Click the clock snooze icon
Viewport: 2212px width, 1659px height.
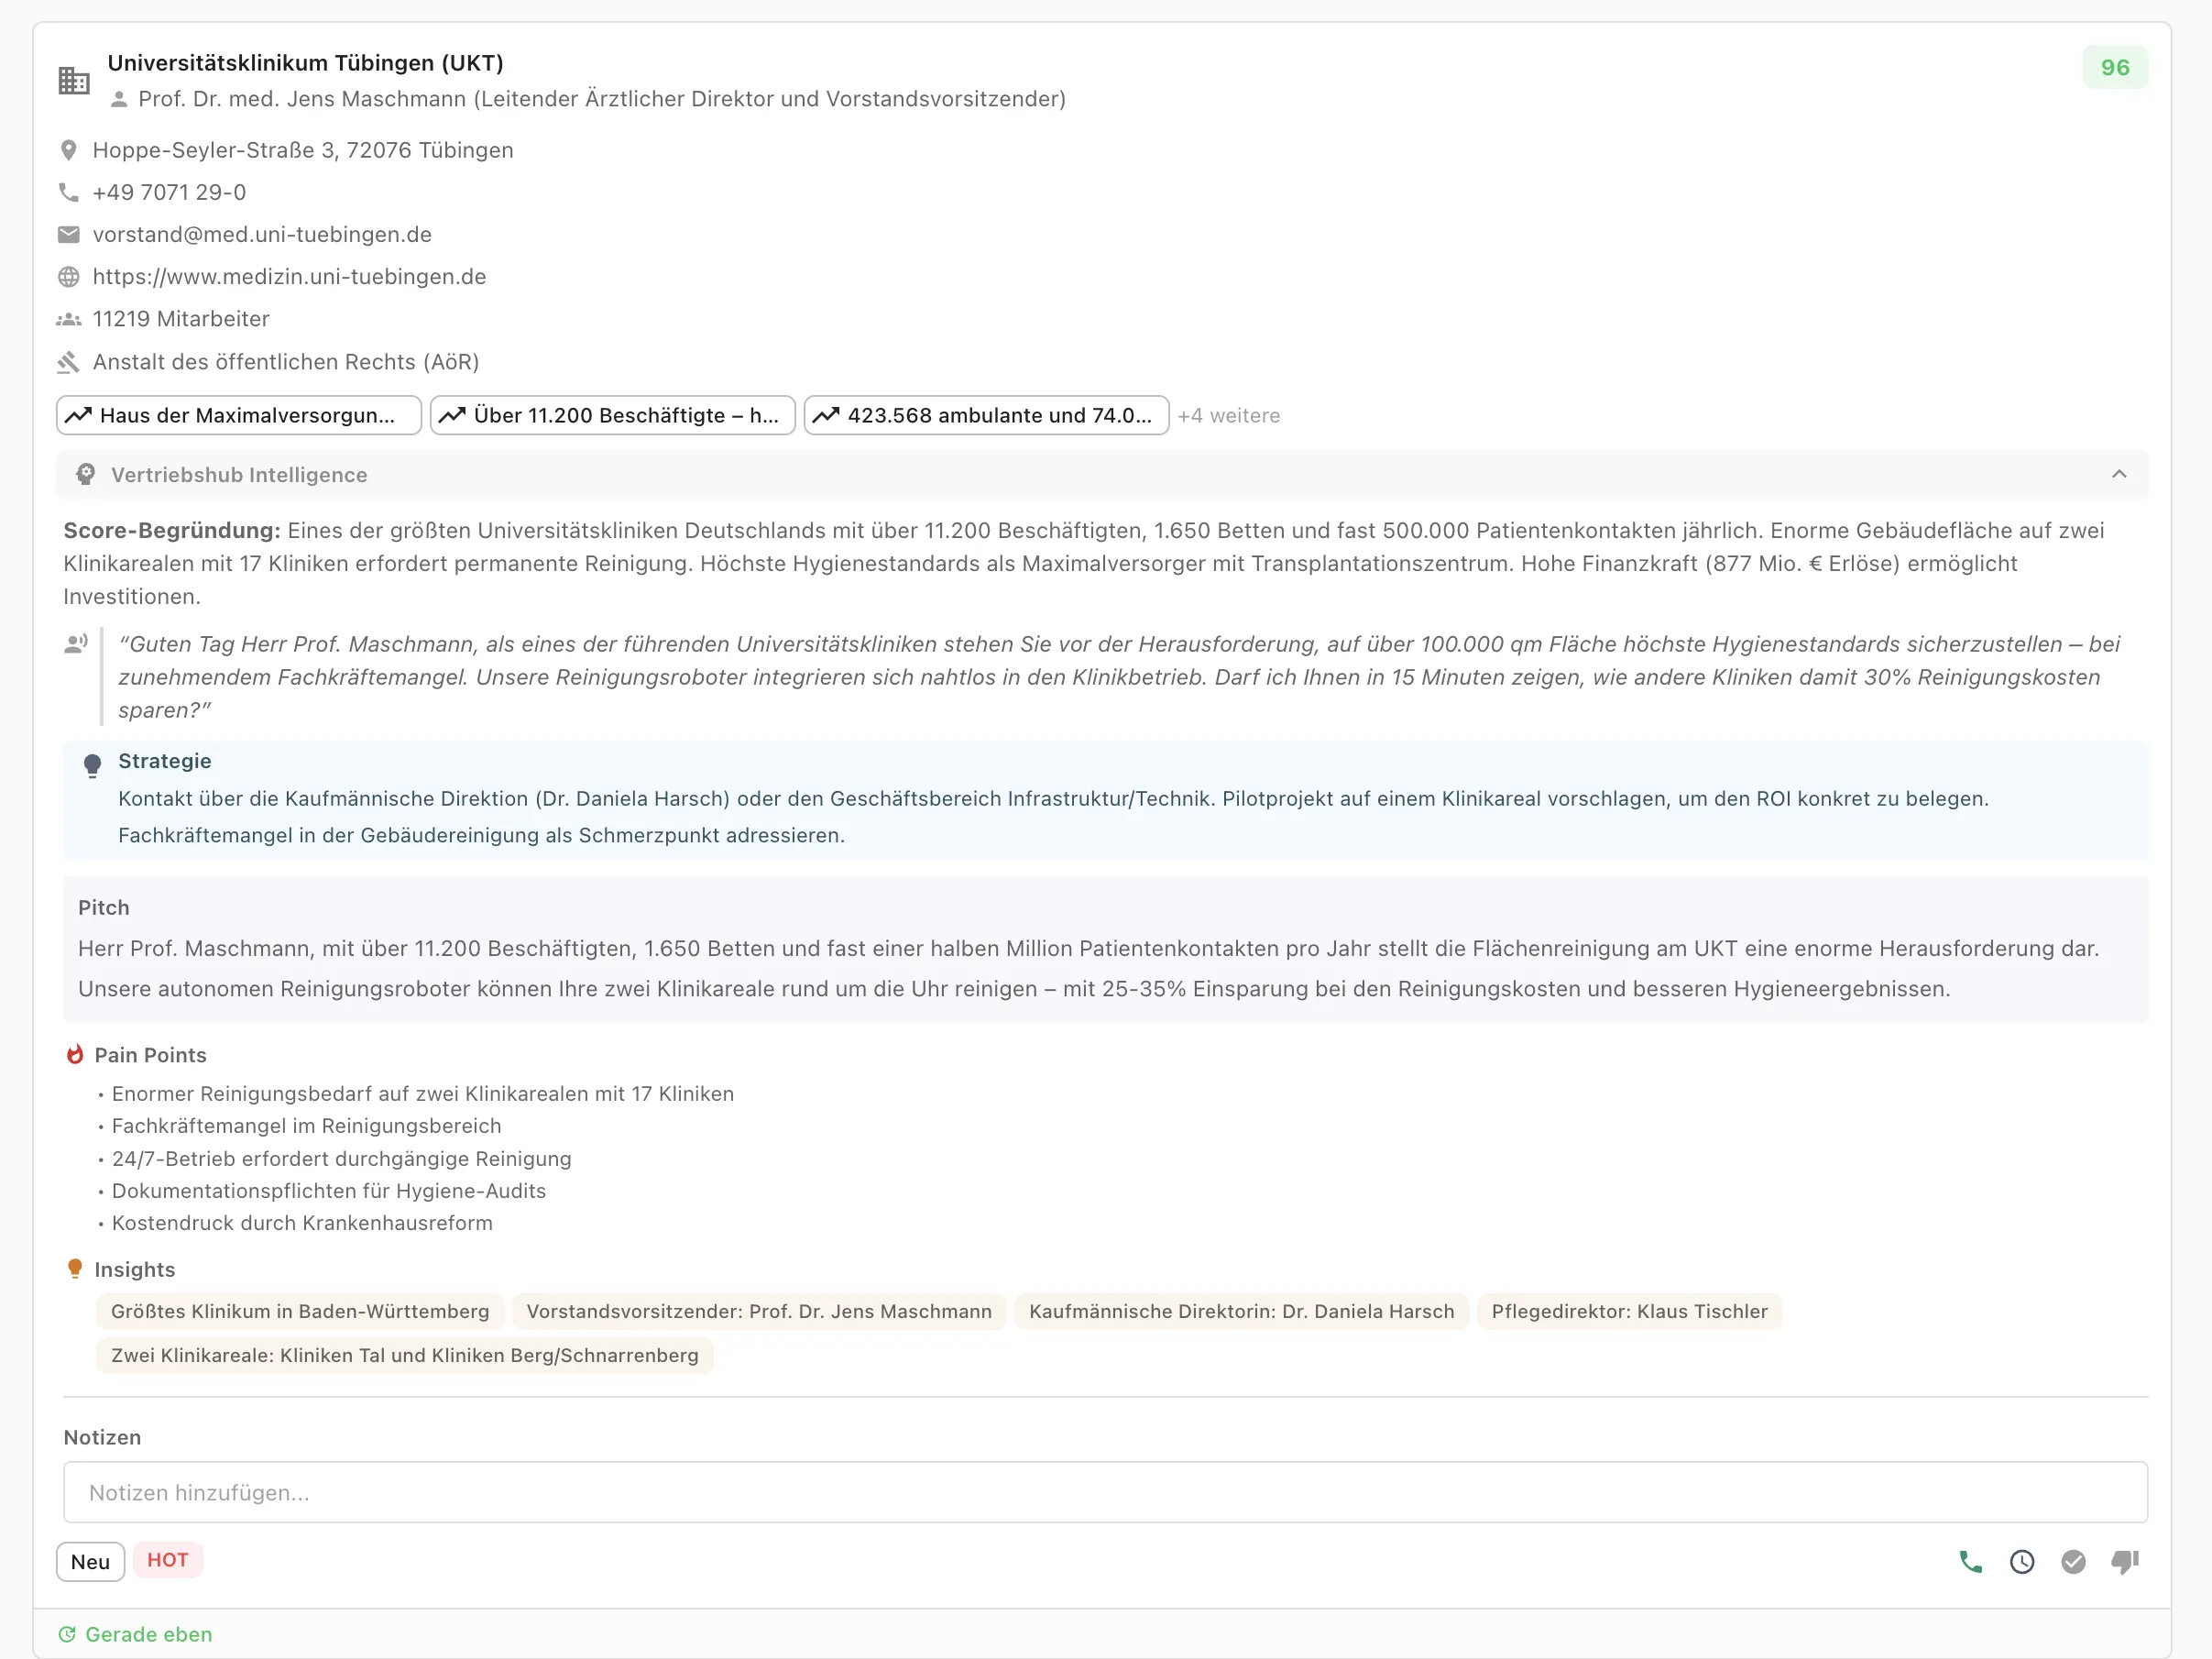2022,1562
